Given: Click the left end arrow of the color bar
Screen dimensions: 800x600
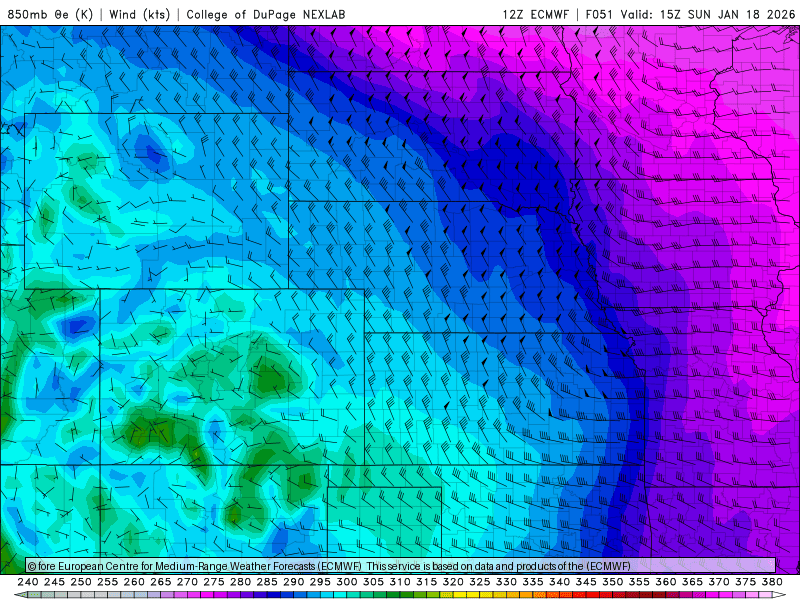Looking at the screenshot, I should click(20, 595).
